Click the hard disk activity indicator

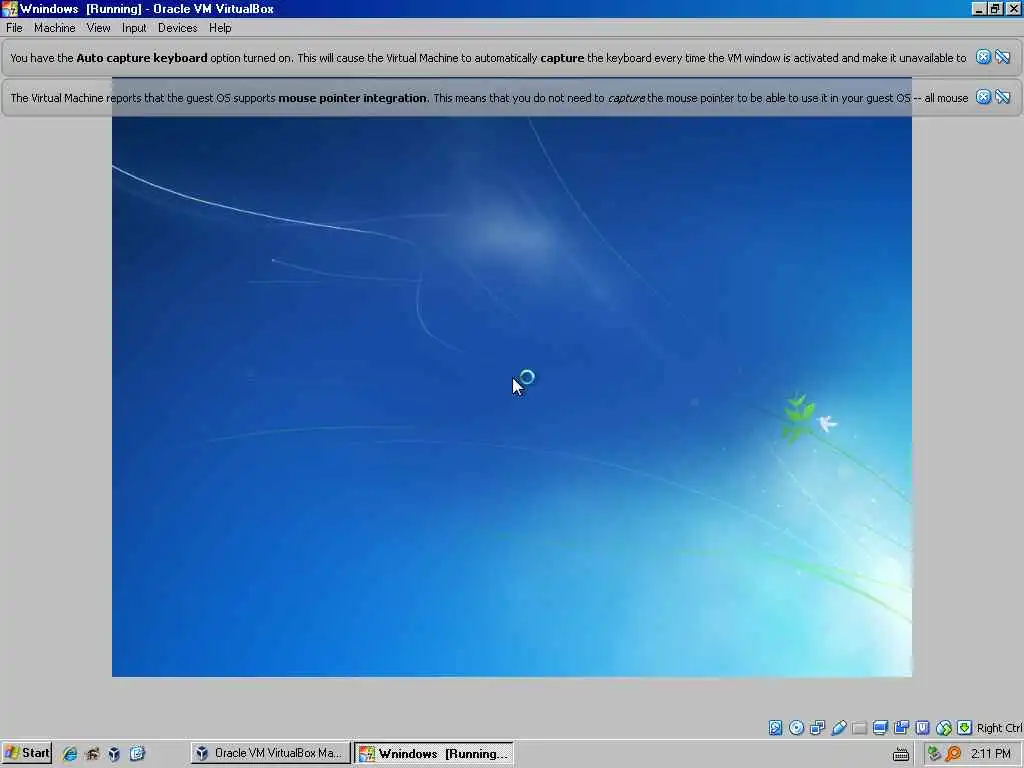775,728
